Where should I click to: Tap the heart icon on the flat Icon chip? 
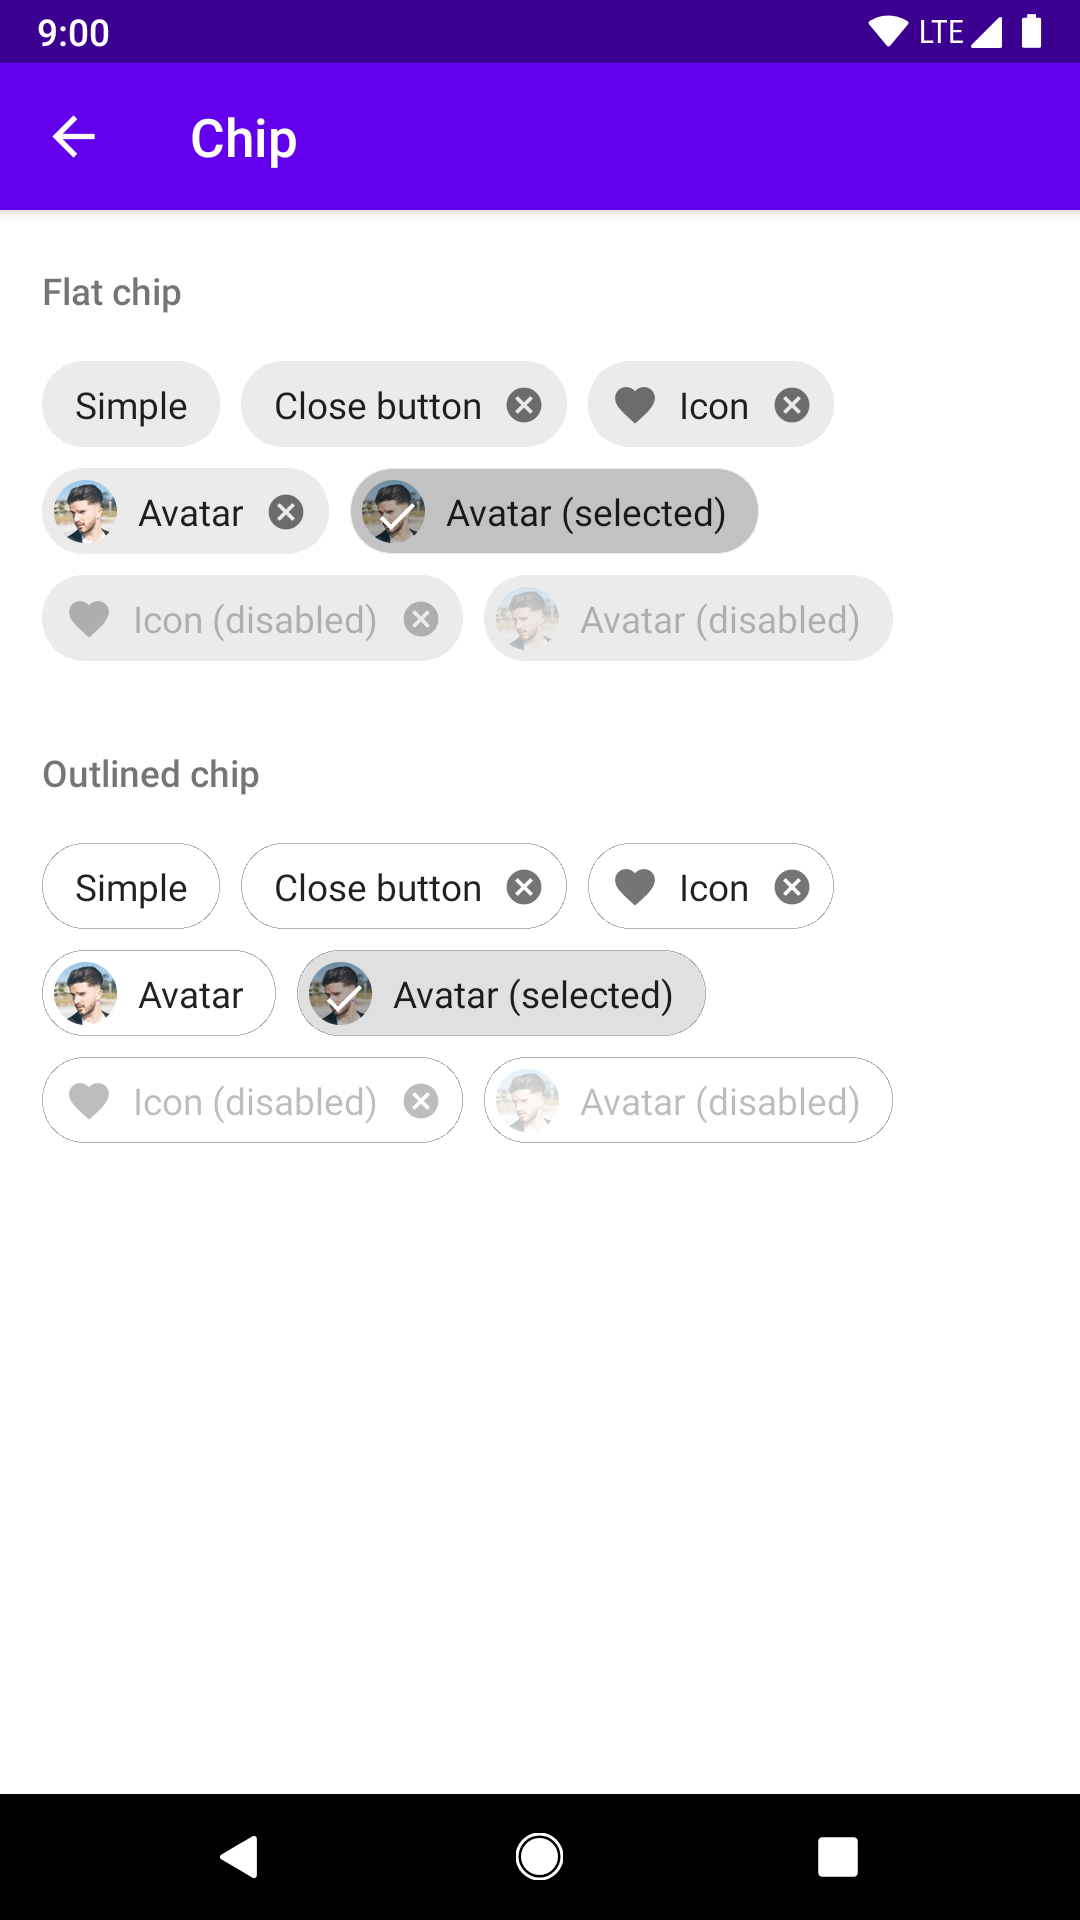pos(635,405)
